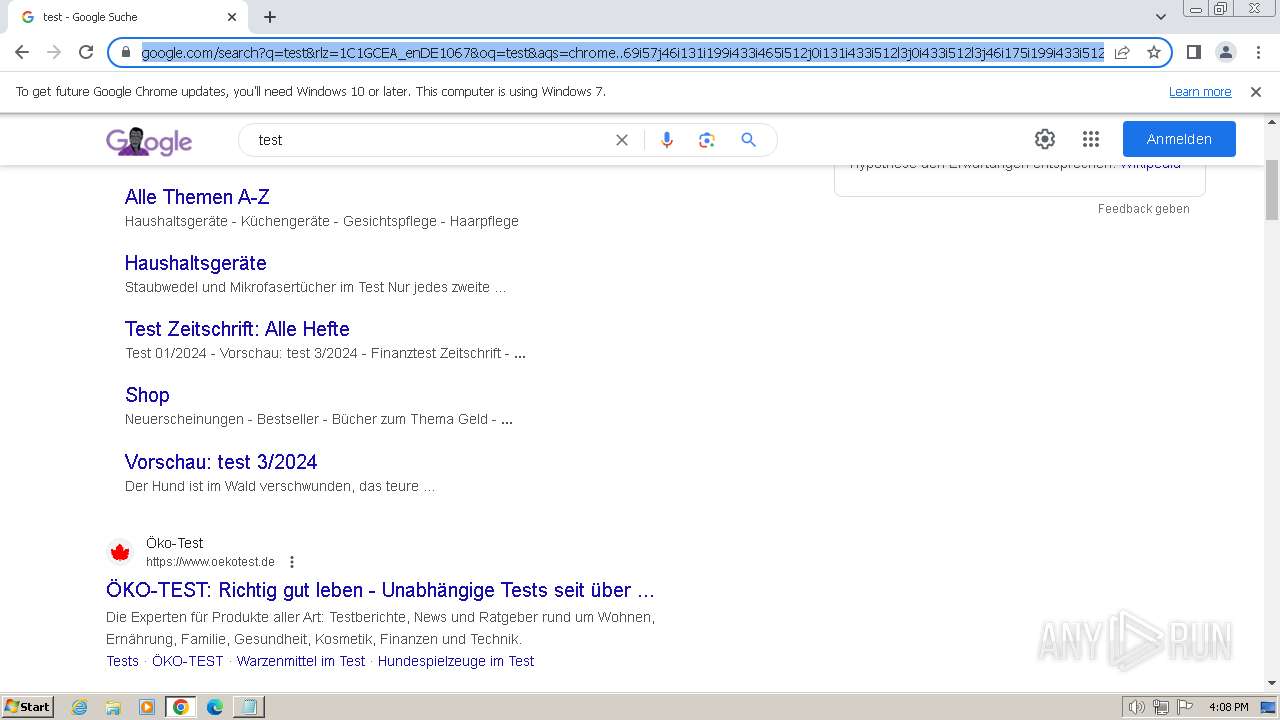
Task: Open the Google apps grid
Action: tap(1091, 139)
